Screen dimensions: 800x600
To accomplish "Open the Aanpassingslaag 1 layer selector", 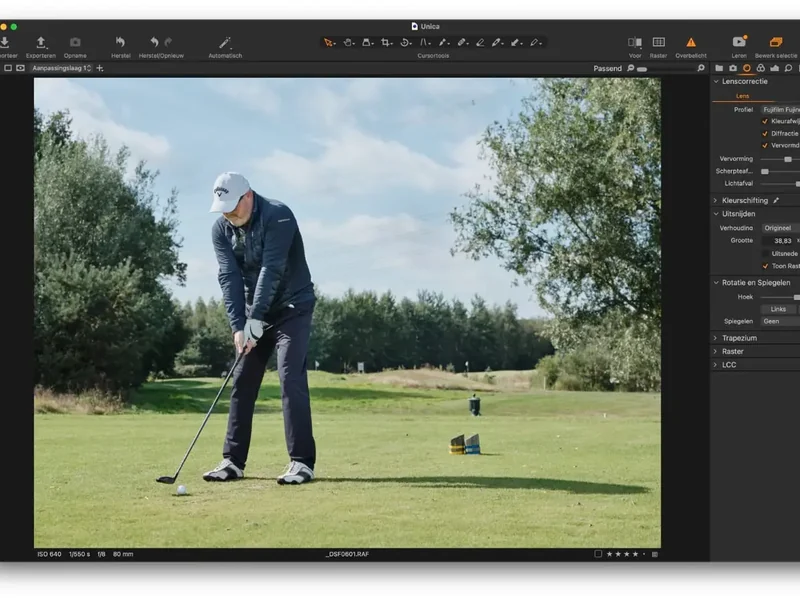I will coord(61,68).
